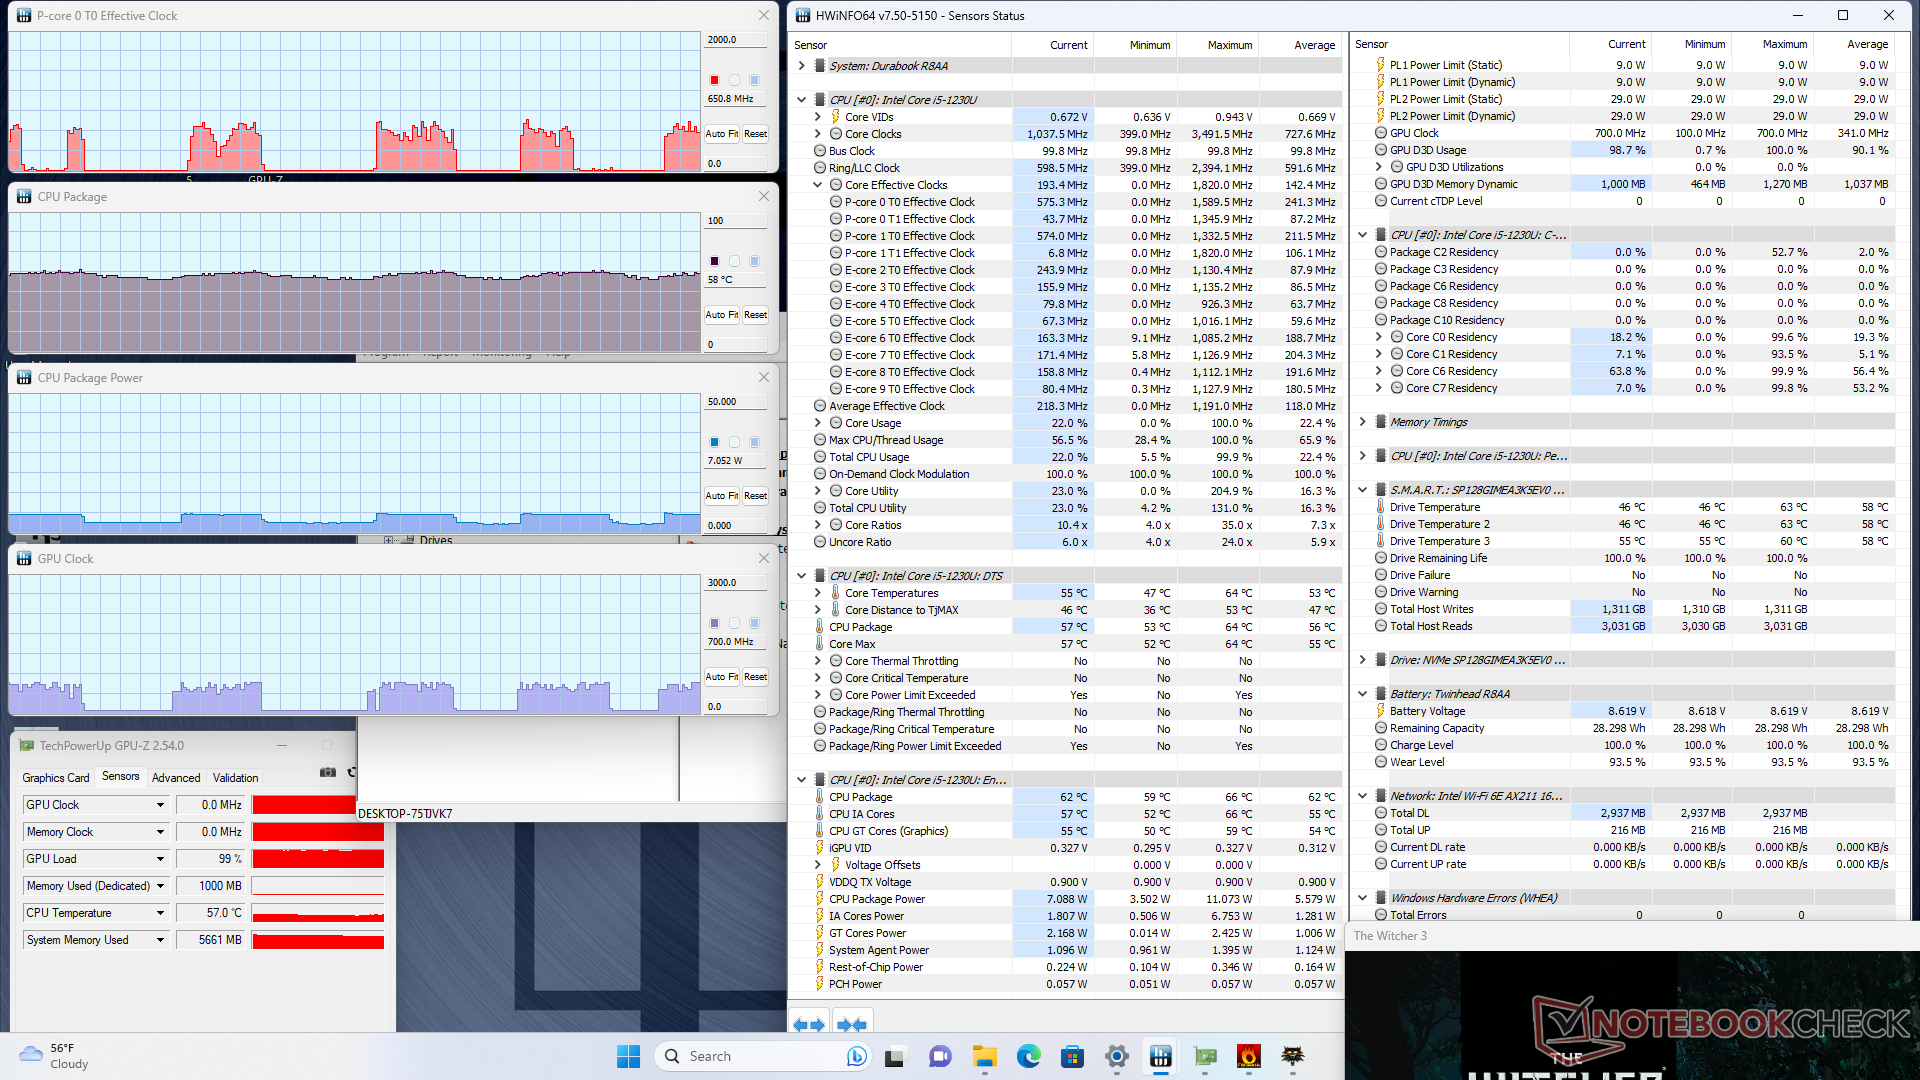Click the GPU-Z screenshot camera icon
The width and height of the screenshot is (1920, 1080).
[x=327, y=772]
